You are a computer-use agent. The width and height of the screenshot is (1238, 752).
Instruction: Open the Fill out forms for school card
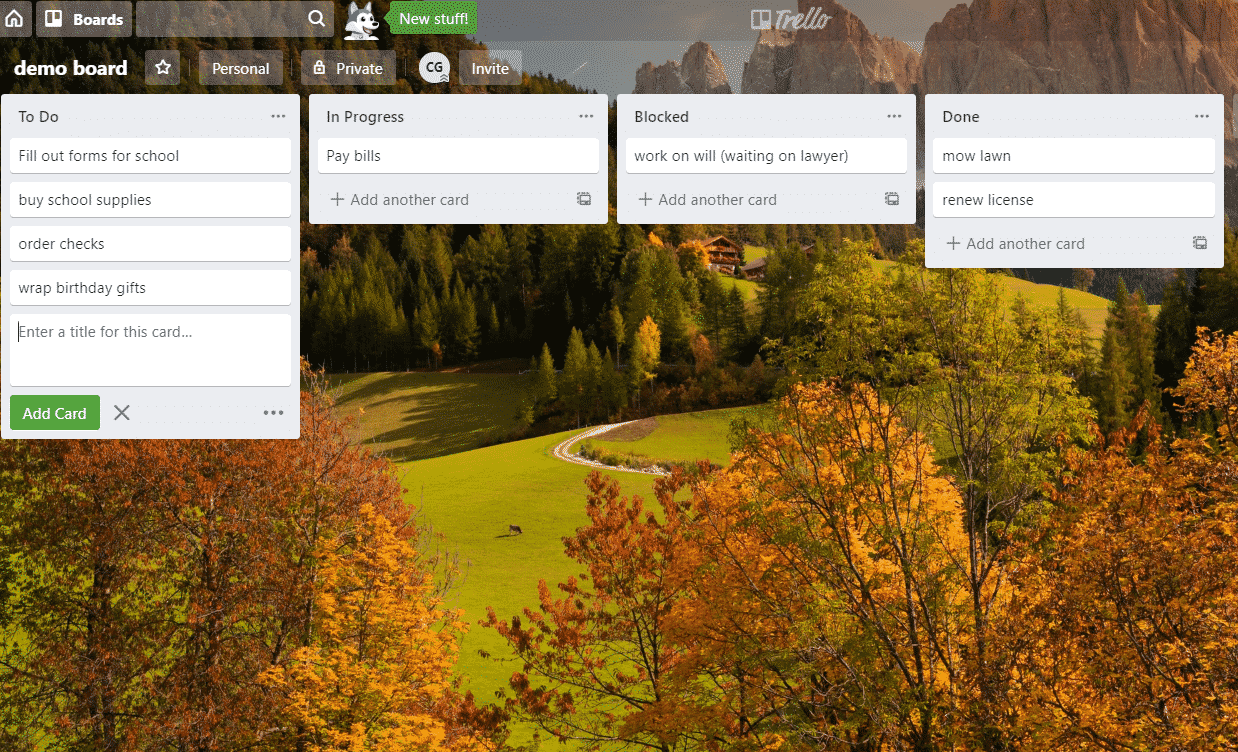coord(150,156)
